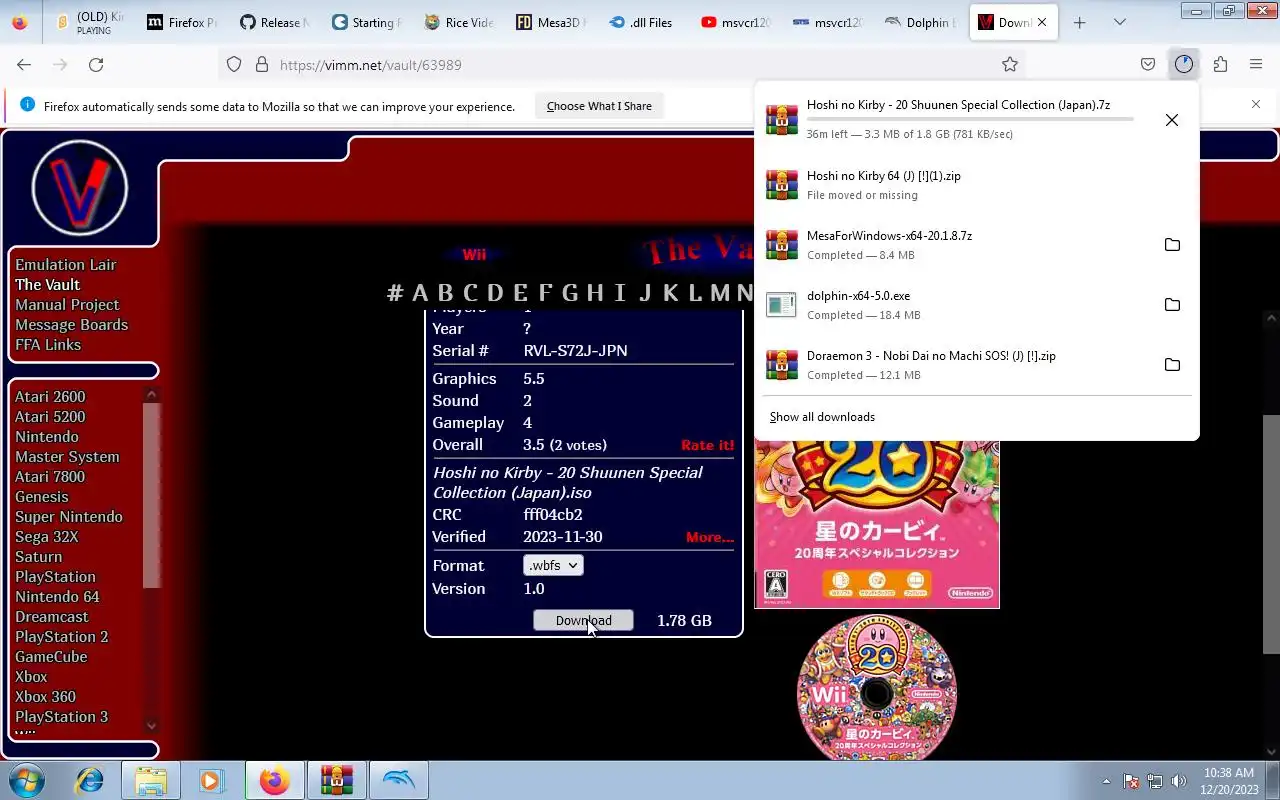This screenshot has width=1280, height=800.
Task: Cancel the Hoshi no Kirby .7z download
Action: pyautogui.click(x=1172, y=120)
